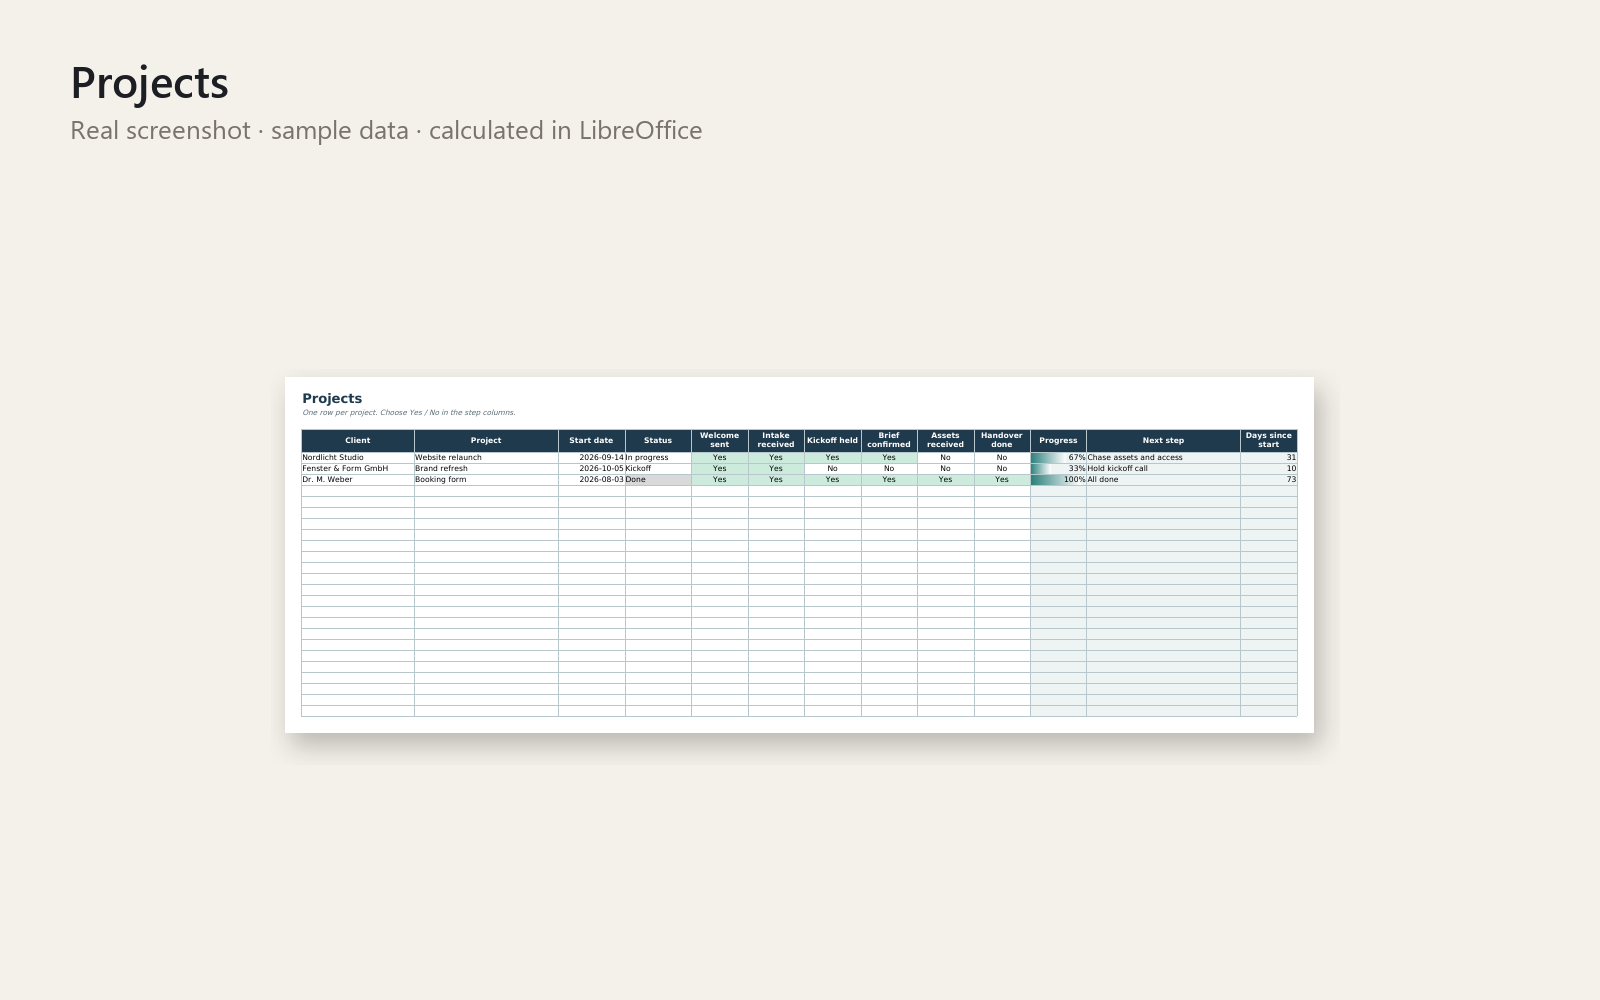
Task: Click the 'Start date' column header
Action: [x=592, y=441]
